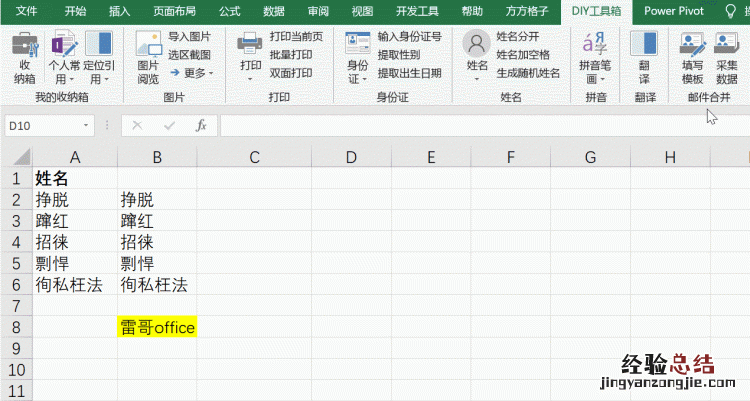Expand the Name Box dropdown arrow
Viewport: 750px width, 401px height.
click(x=86, y=125)
